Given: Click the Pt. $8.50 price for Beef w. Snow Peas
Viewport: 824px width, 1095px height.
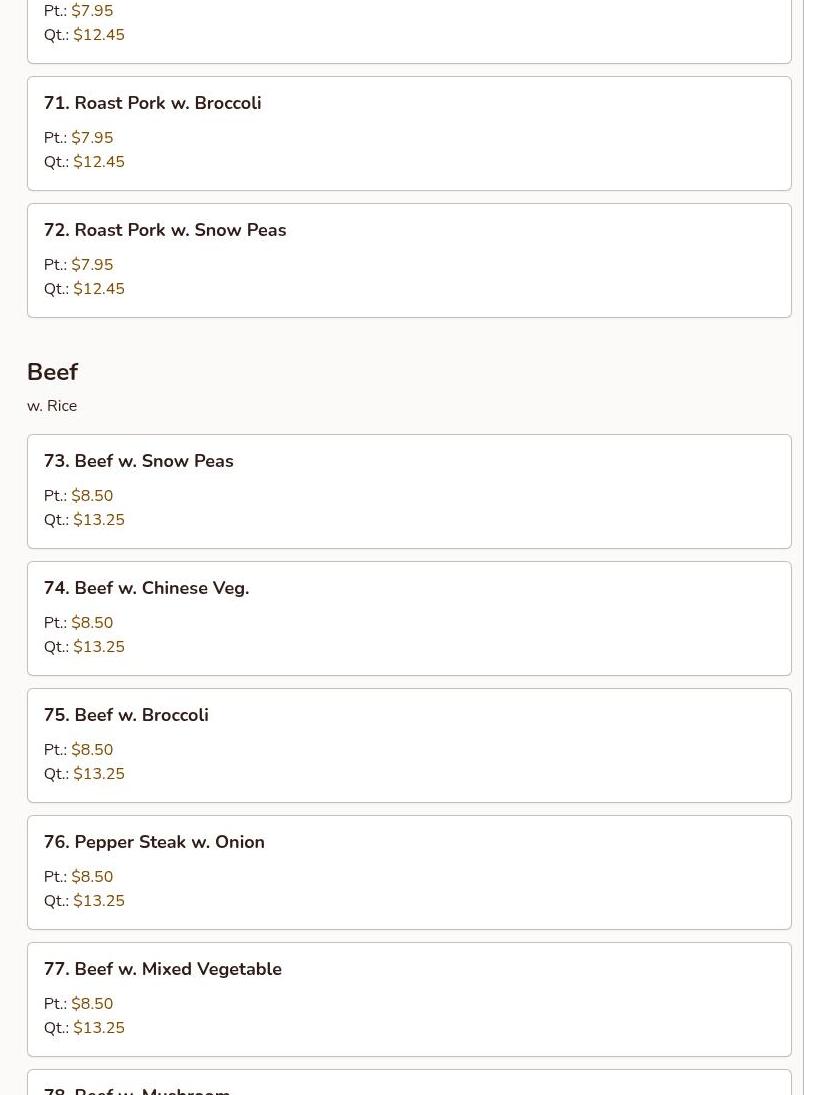Looking at the screenshot, I should (x=78, y=496).
